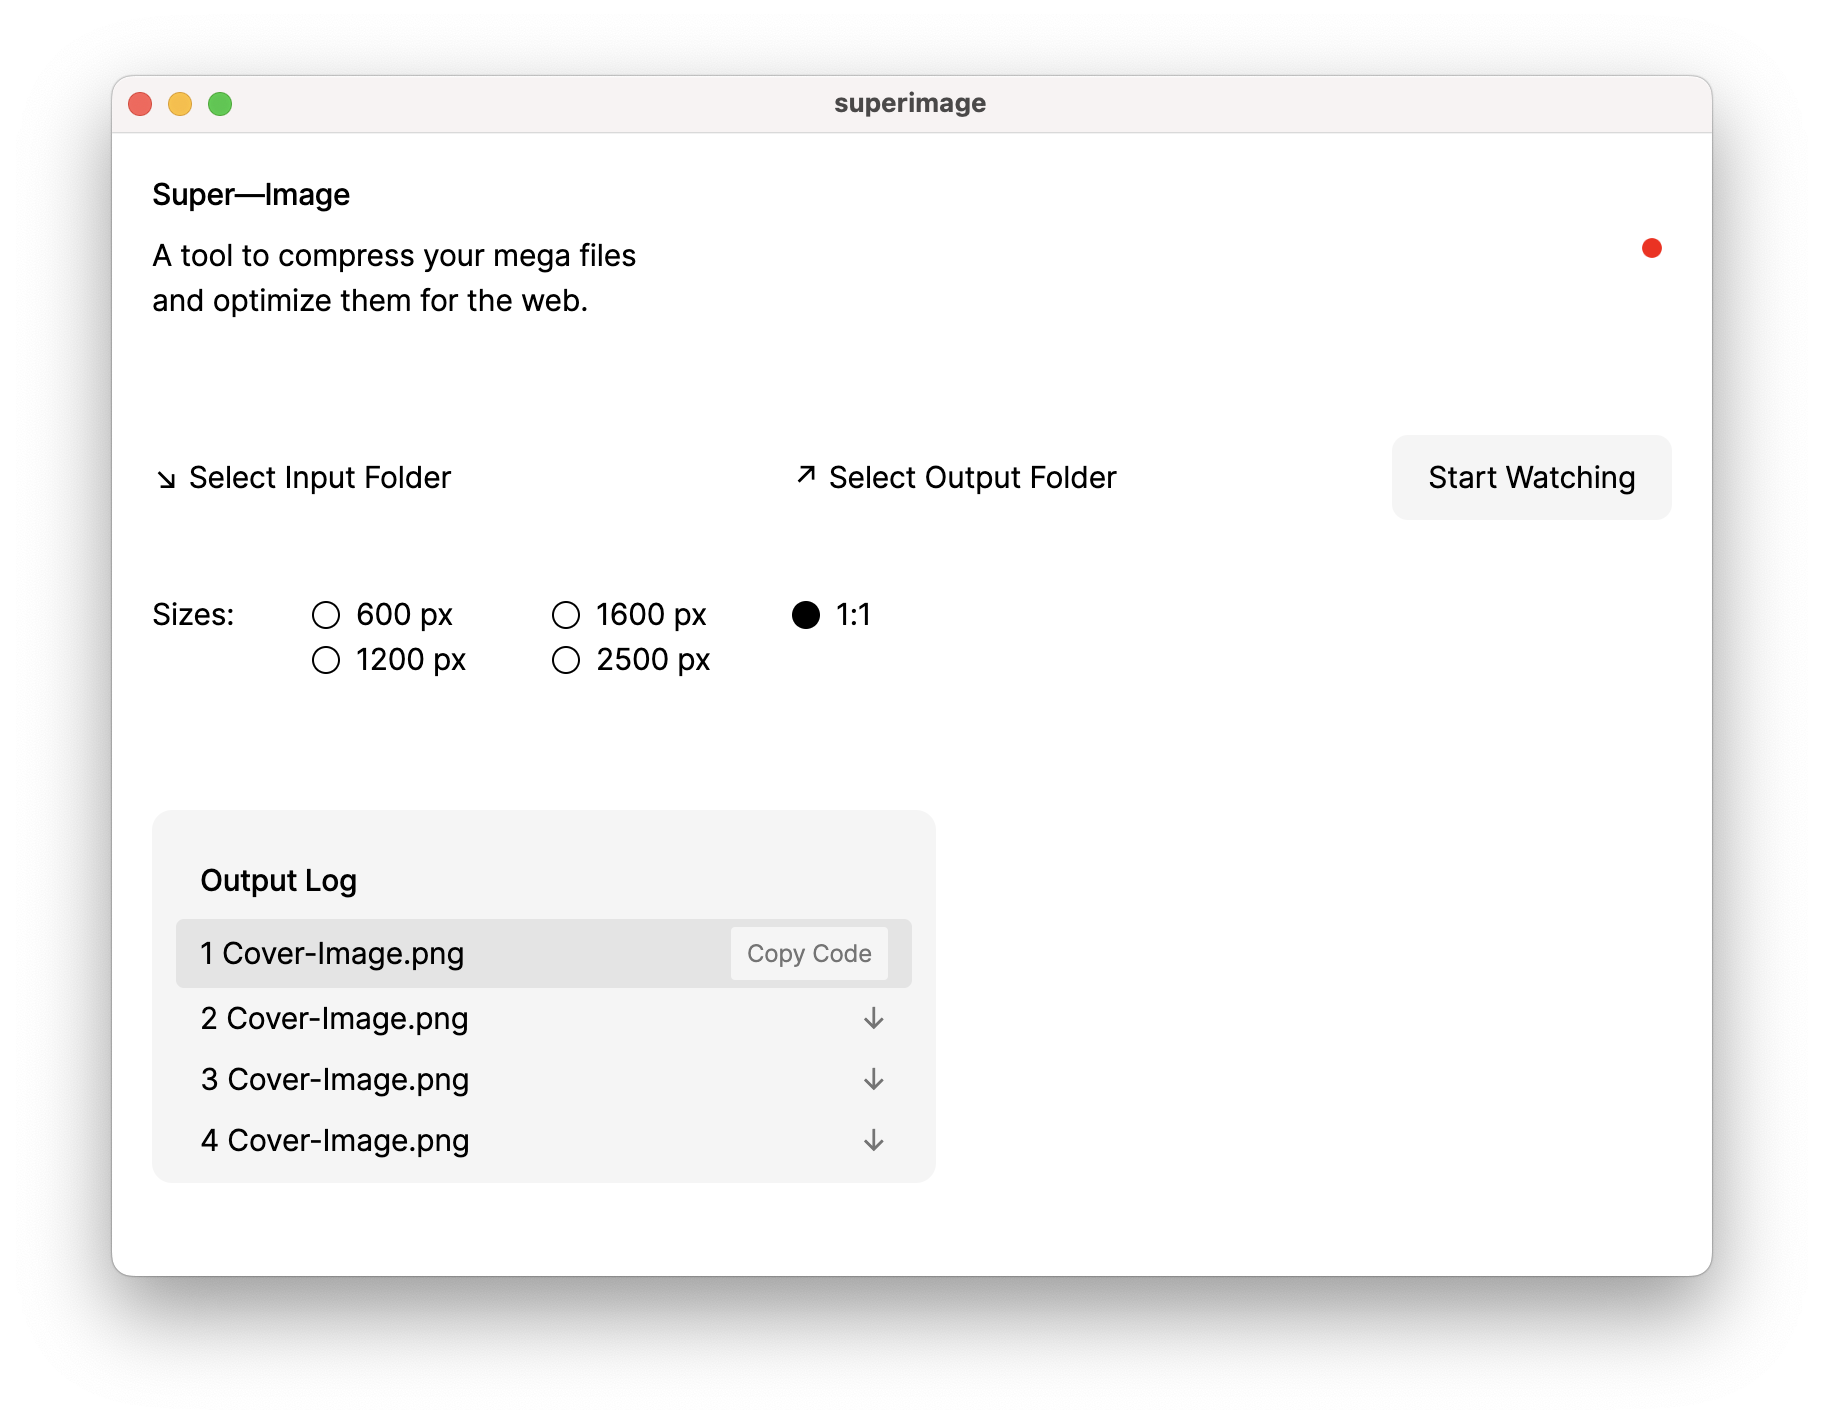This screenshot has width=1824, height=1424.
Task: Click the yellow minimize window button
Action: pyautogui.click(x=180, y=104)
